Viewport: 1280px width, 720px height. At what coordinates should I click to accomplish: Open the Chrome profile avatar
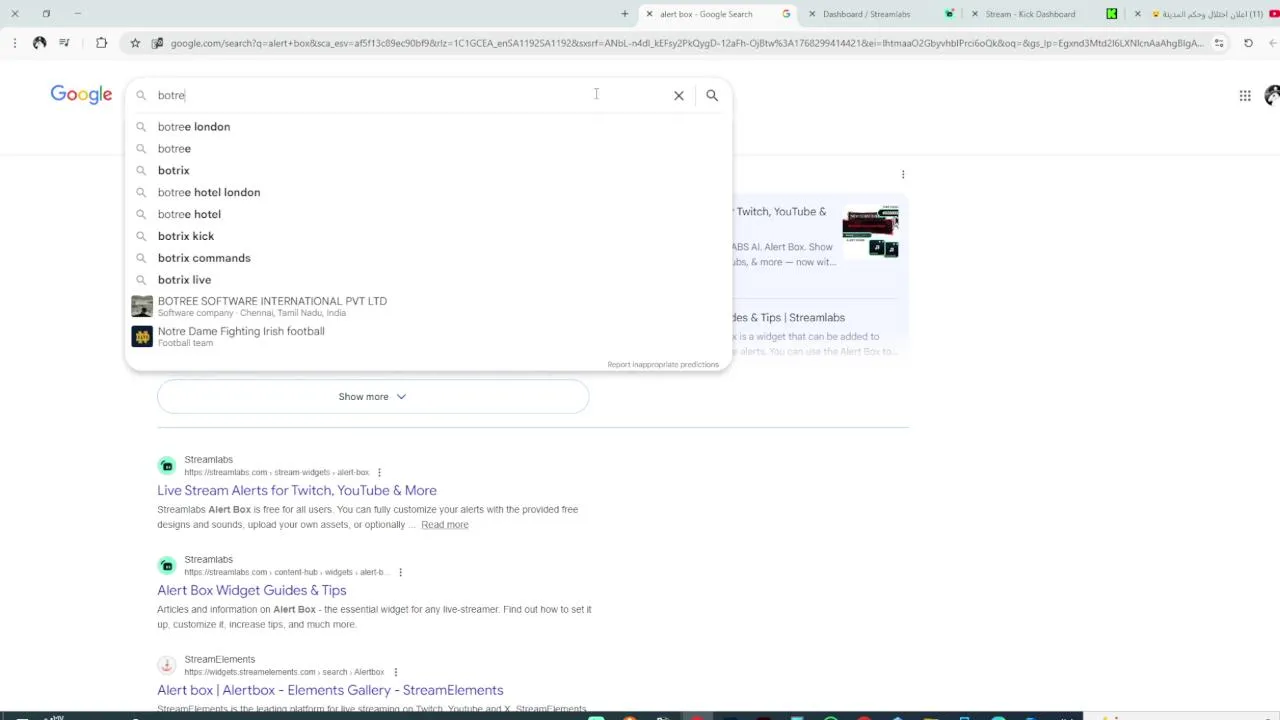(x=39, y=43)
